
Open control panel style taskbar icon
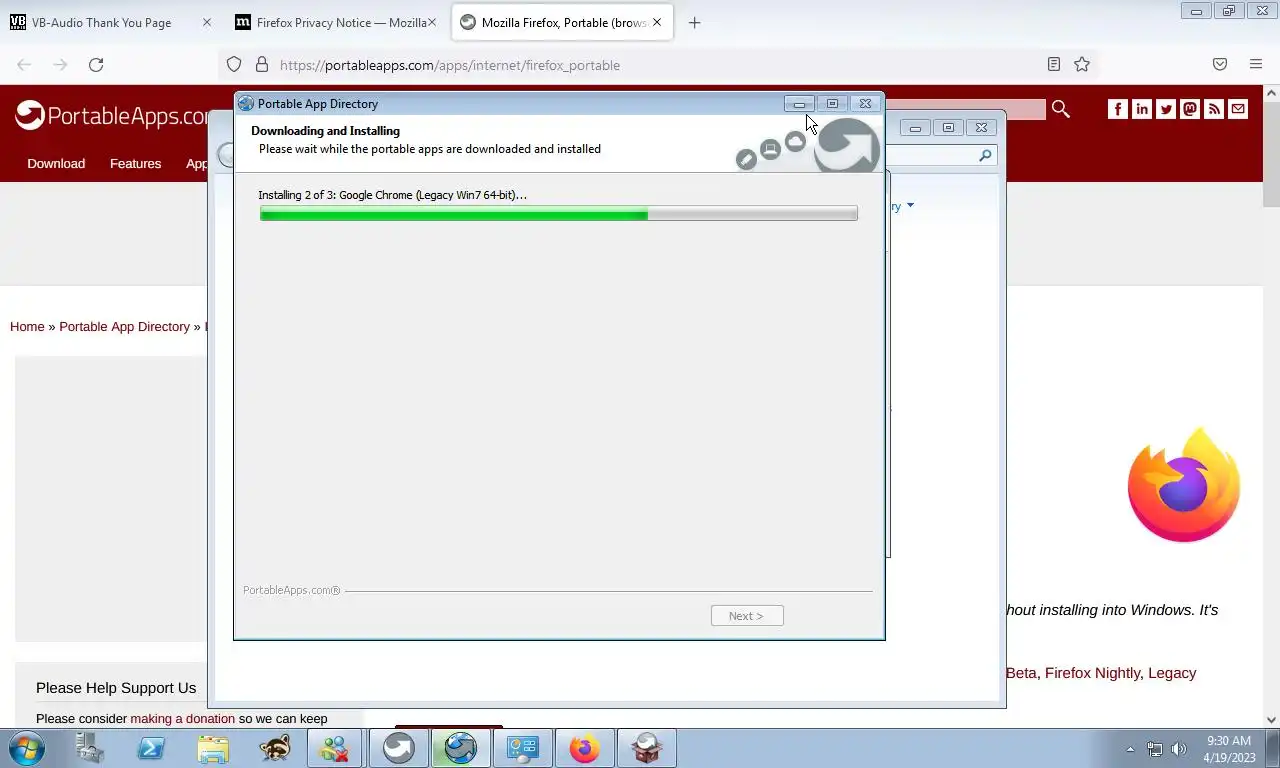(x=522, y=748)
